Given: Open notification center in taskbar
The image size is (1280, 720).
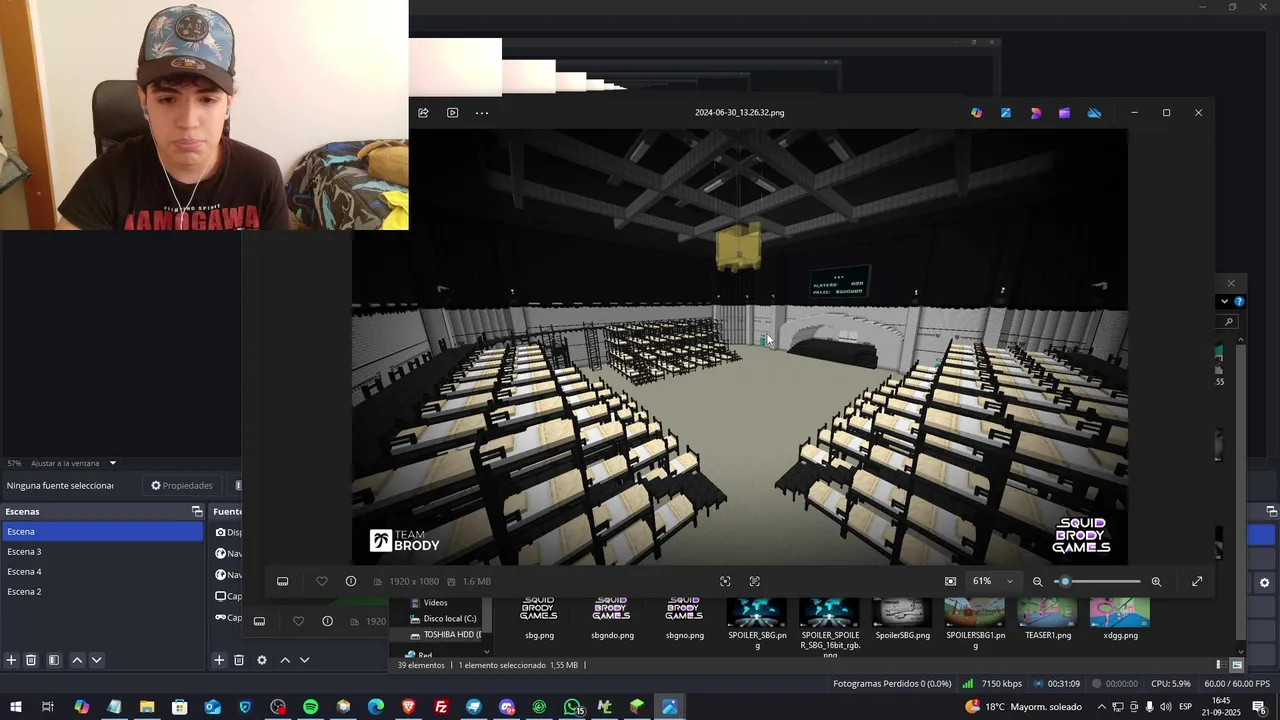Looking at the screenshot, I should tap(1259, 707).
